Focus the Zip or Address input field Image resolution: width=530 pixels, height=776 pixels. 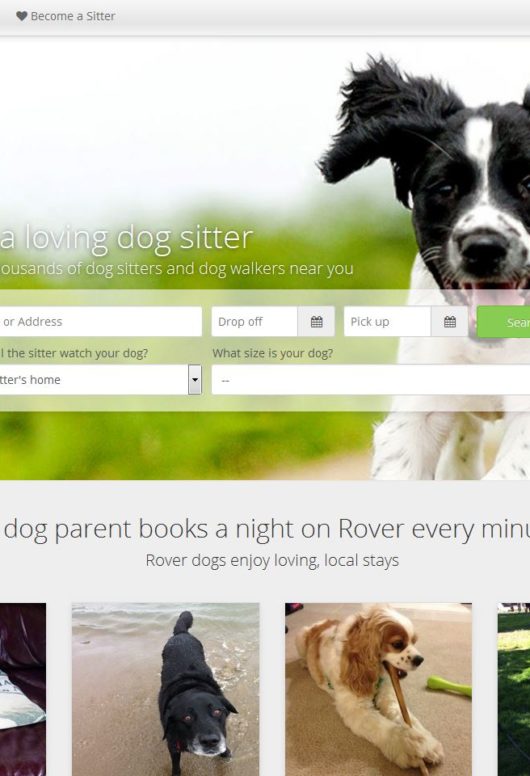100,322
